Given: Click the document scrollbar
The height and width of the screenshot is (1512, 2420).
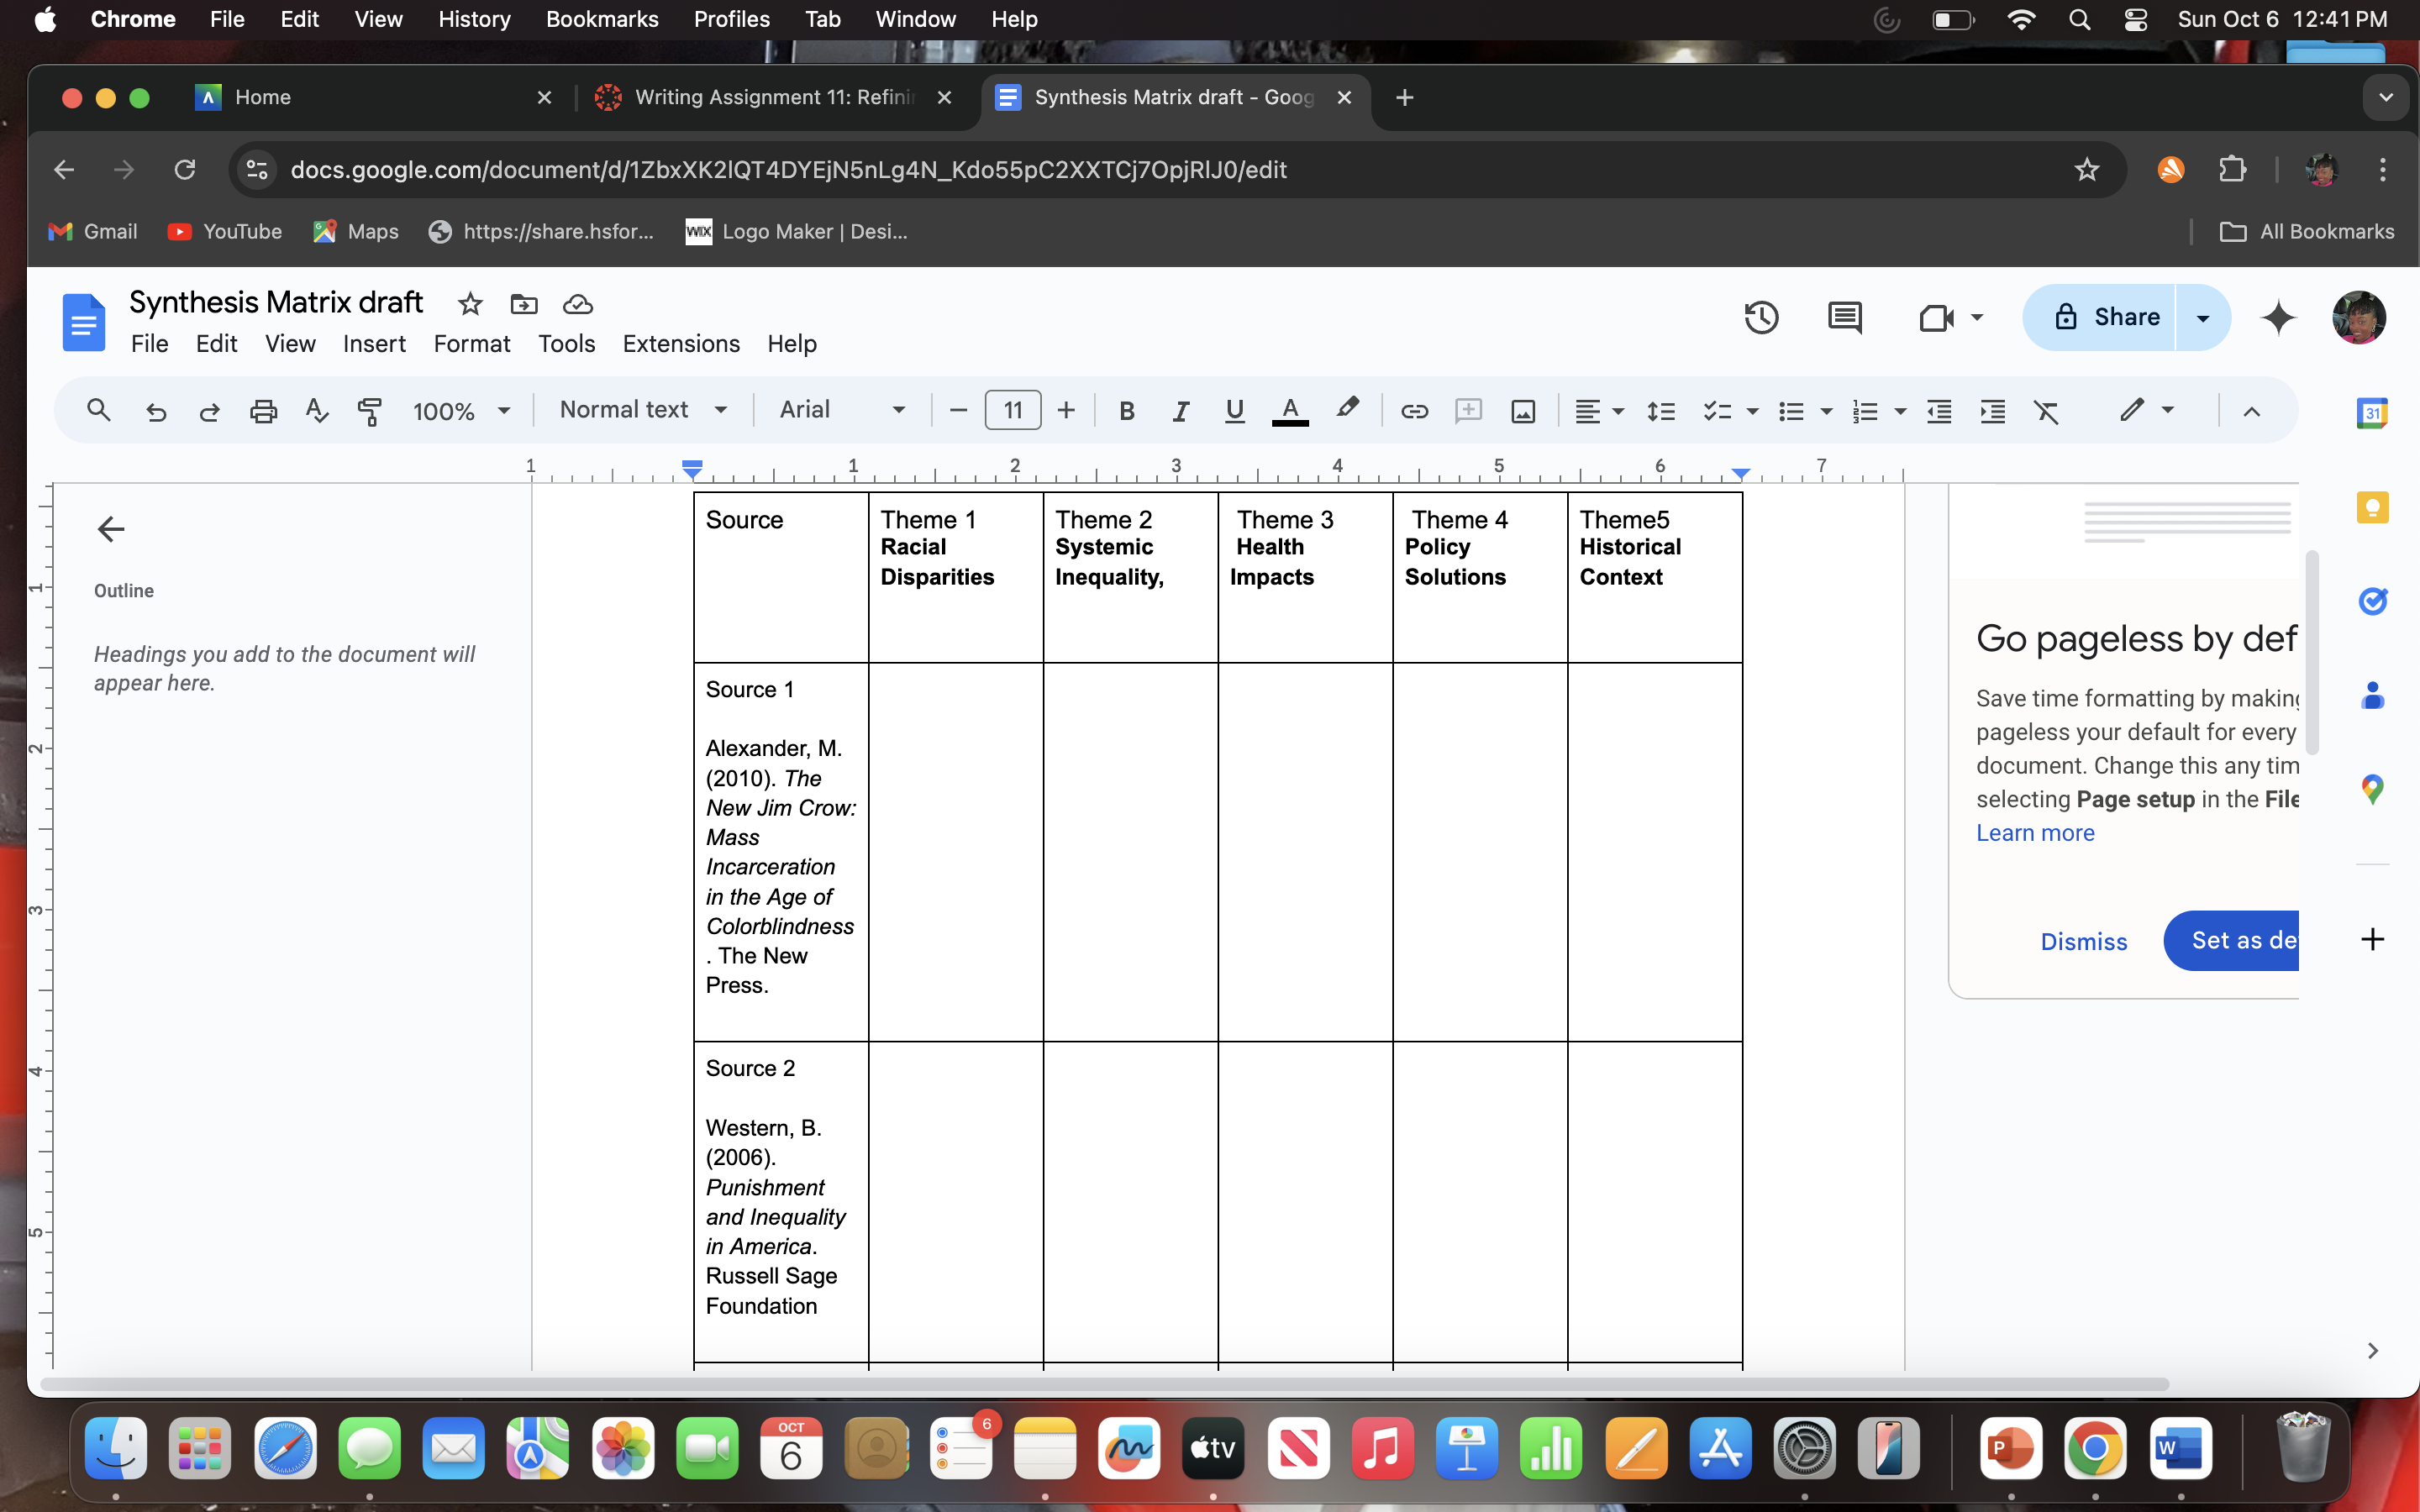Looking at the screenshot, I should 2313,650.
